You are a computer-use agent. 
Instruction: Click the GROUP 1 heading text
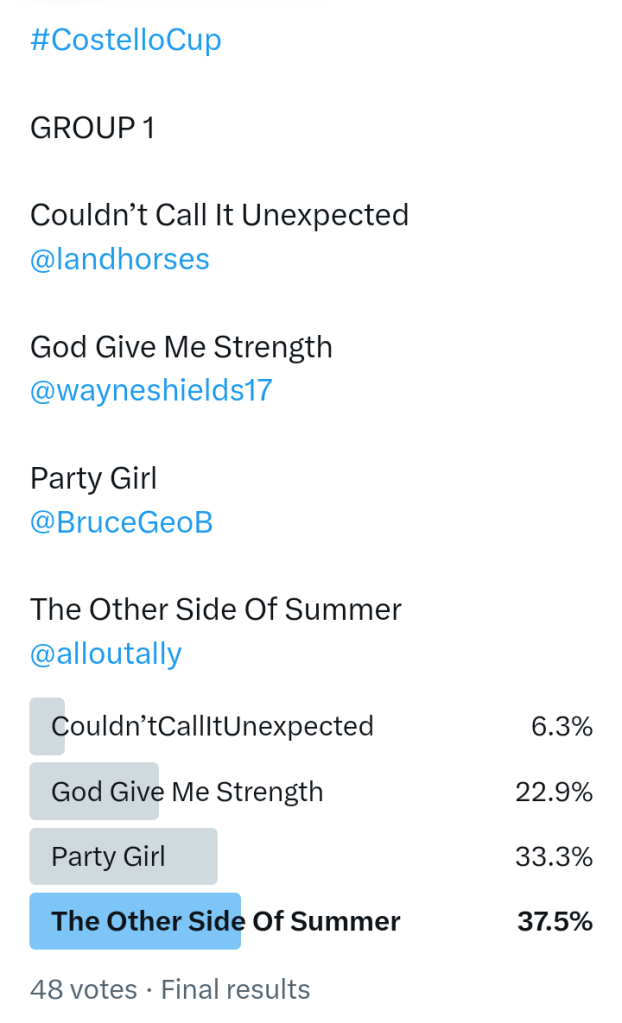[x=93, y=128]
